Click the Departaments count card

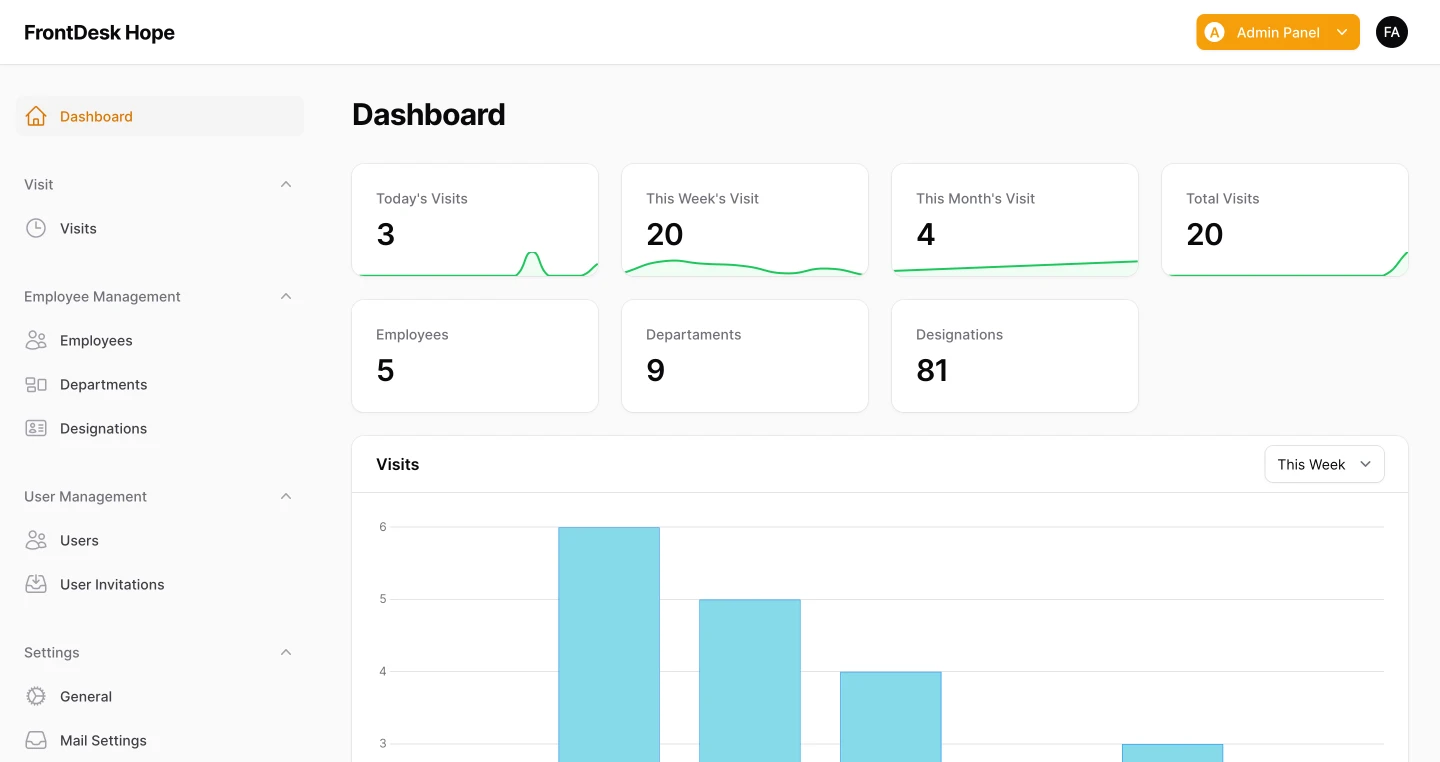(x=745, y=356)
